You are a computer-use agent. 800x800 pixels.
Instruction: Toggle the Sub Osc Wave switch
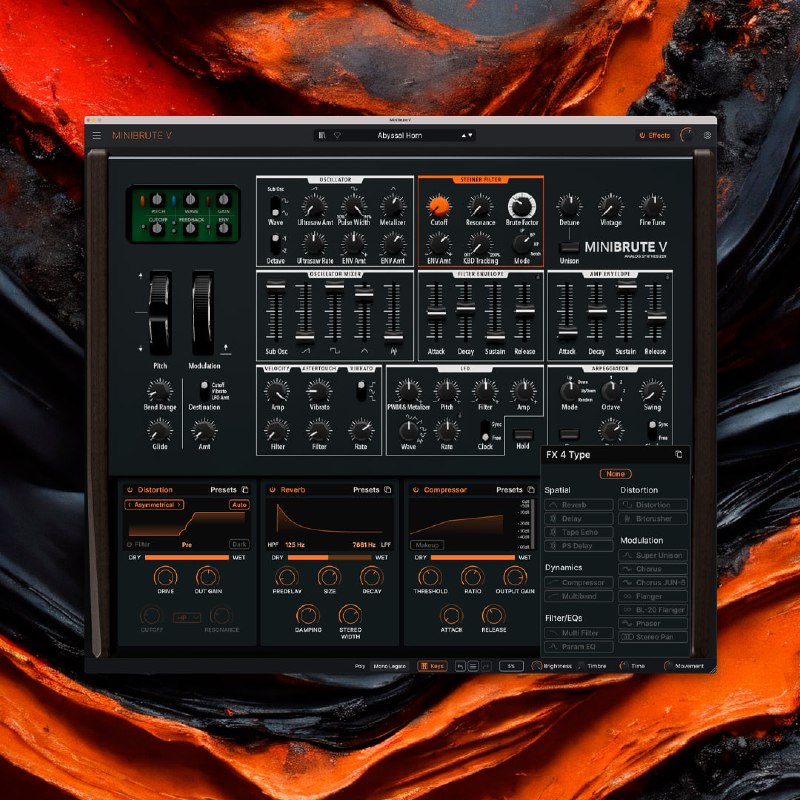tap(275, 206)
